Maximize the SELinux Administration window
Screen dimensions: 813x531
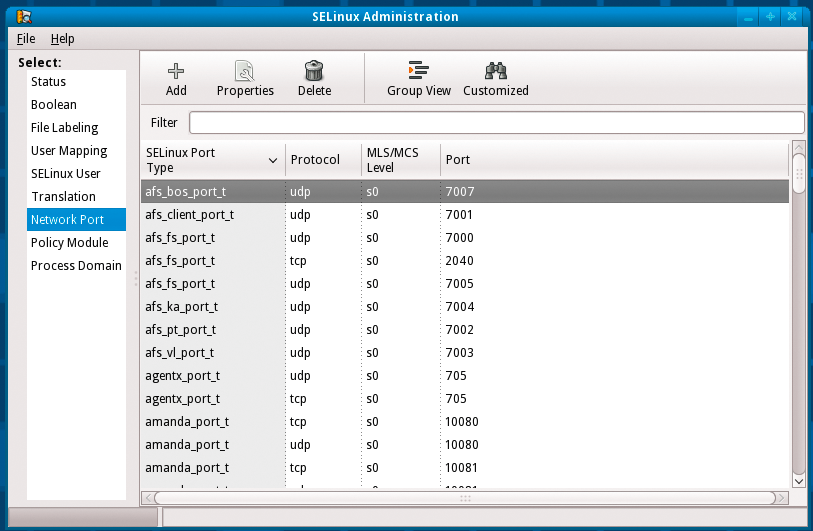coord(770,17)
